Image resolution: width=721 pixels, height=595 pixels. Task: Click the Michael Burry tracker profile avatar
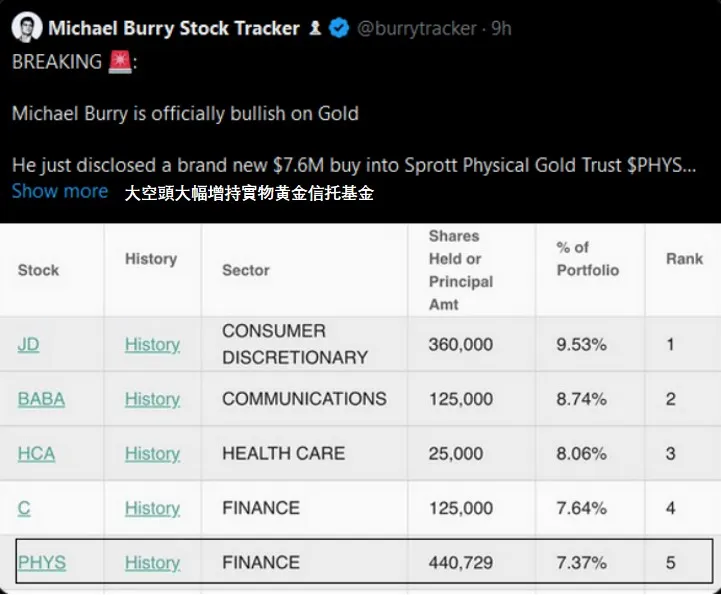26,28
